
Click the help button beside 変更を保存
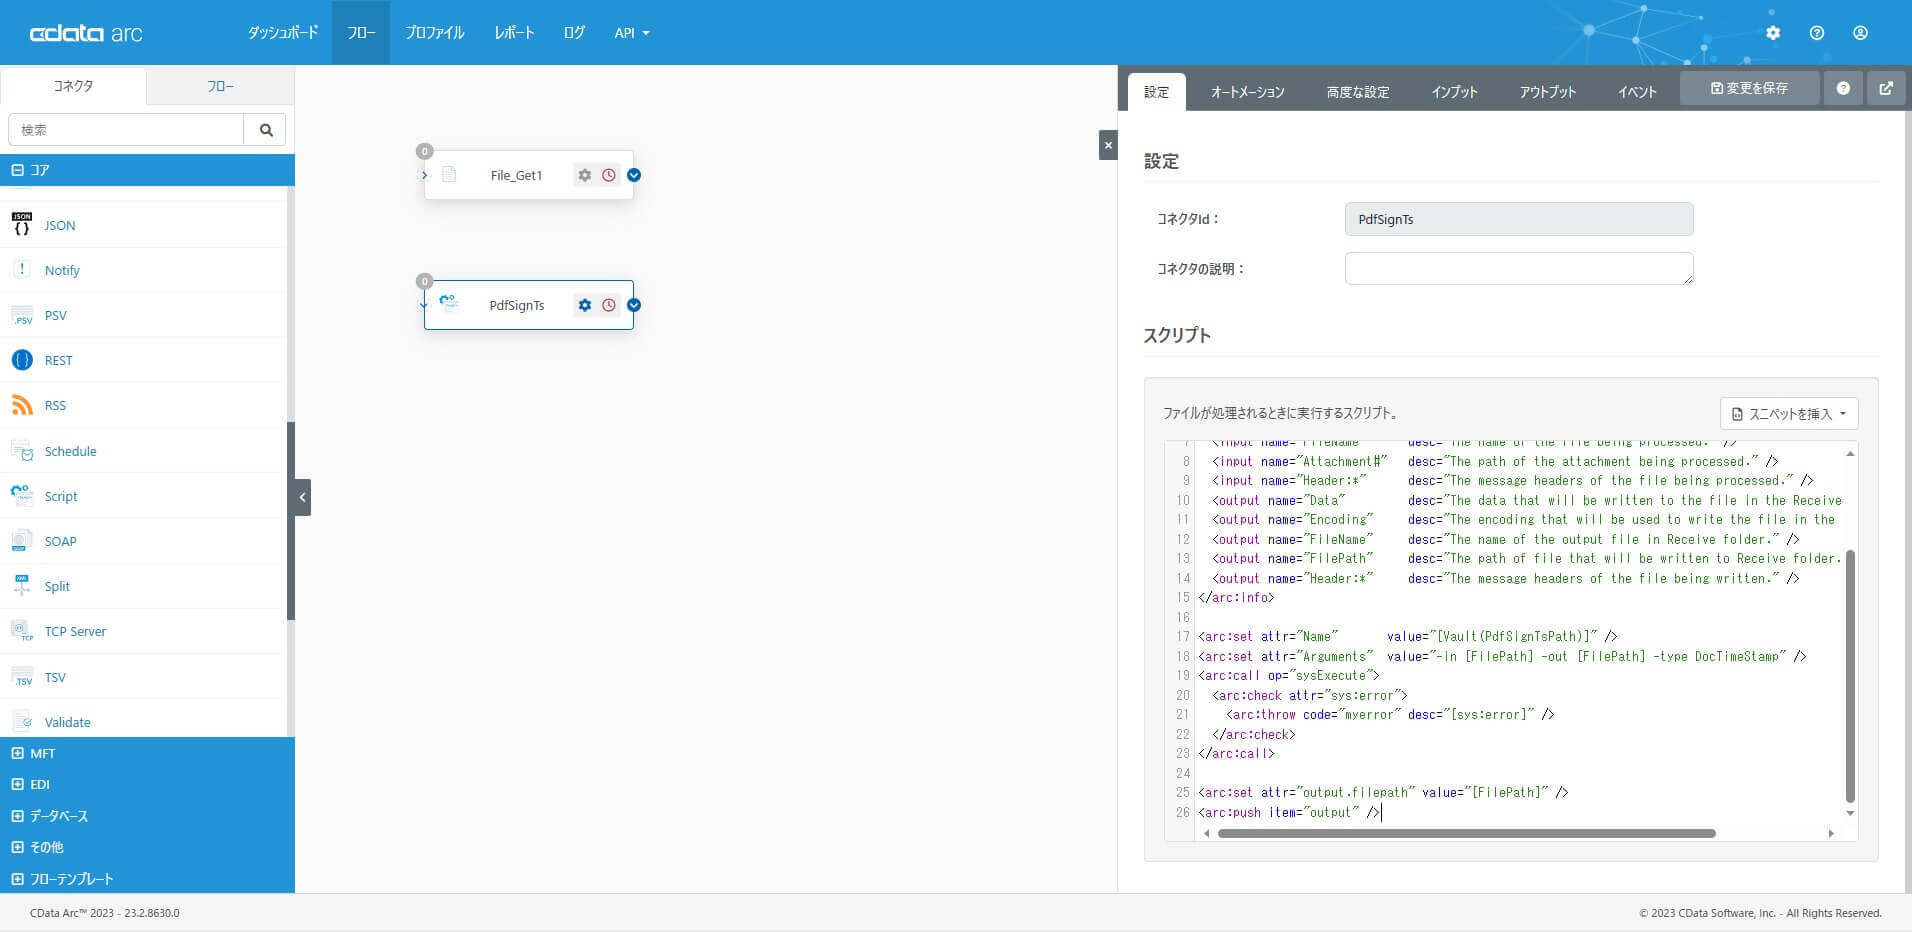tap(1843, 88)
